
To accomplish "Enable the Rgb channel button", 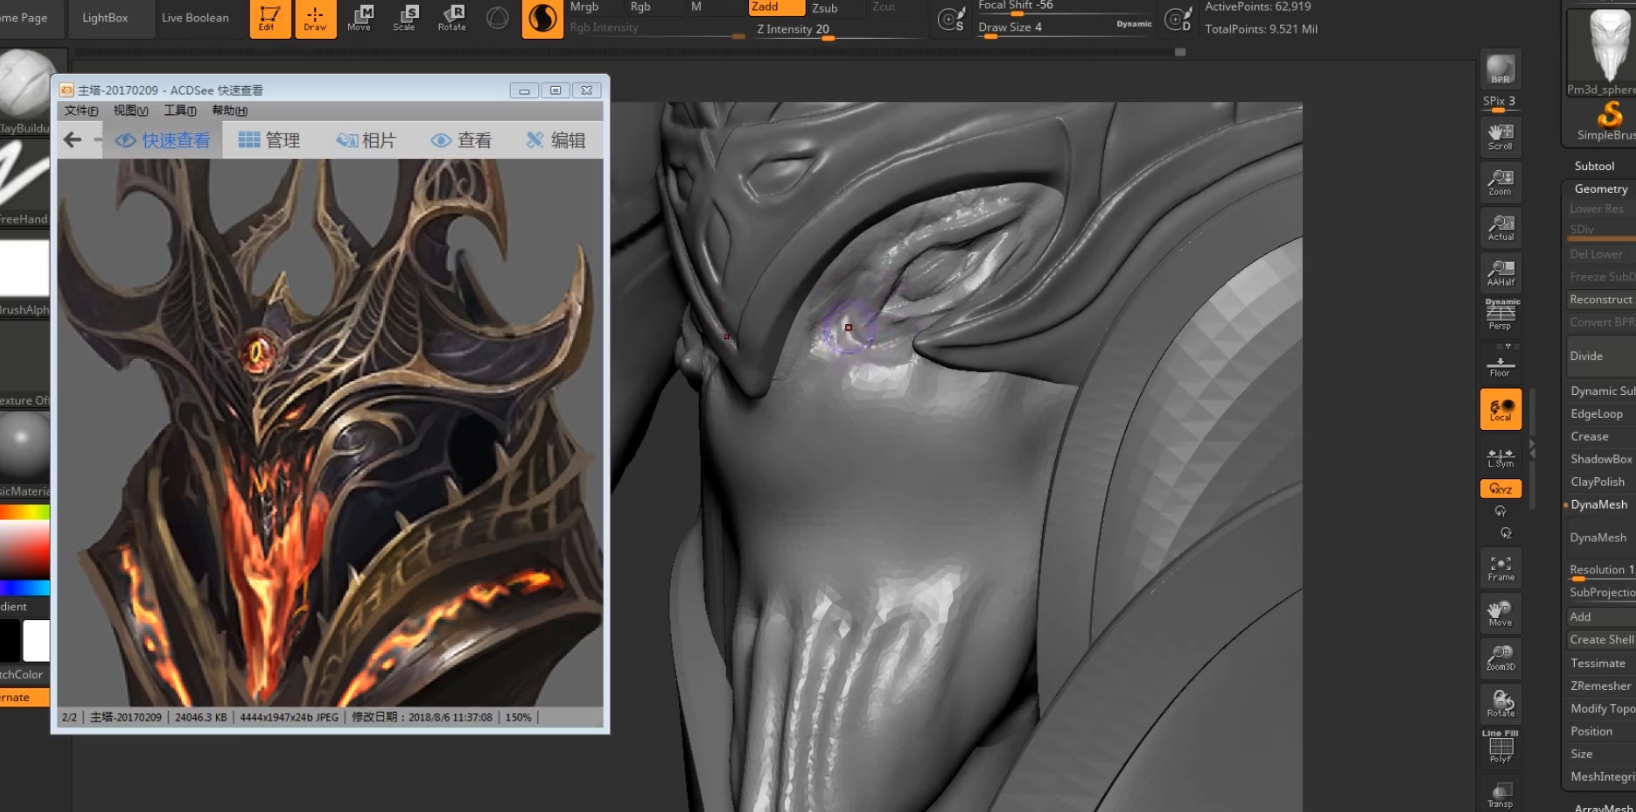I will [x=640, y=7].
